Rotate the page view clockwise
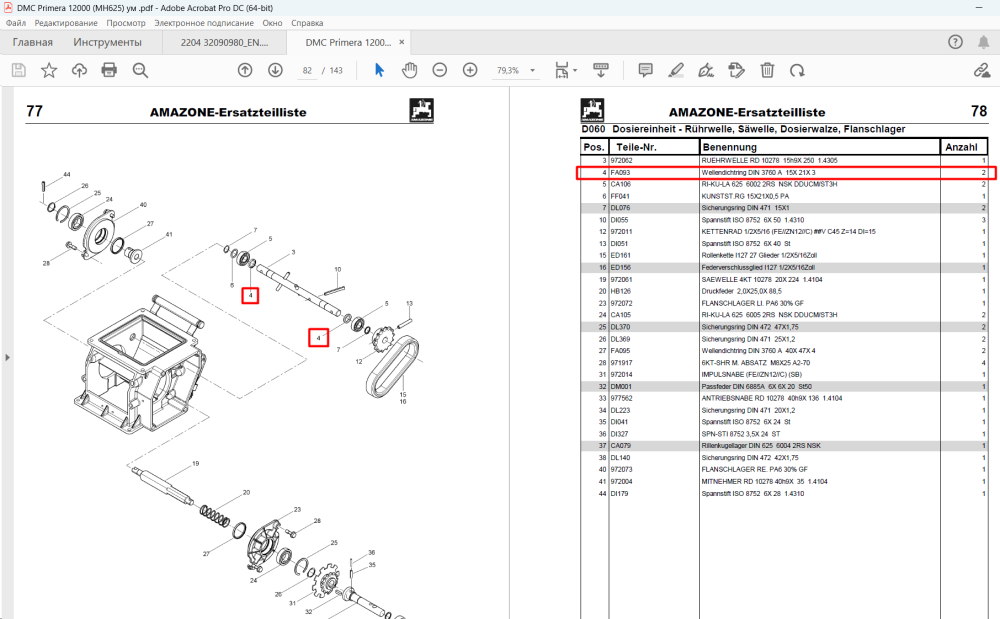The width and height of the screenshot is (1000, 619). tap(797, 70)
